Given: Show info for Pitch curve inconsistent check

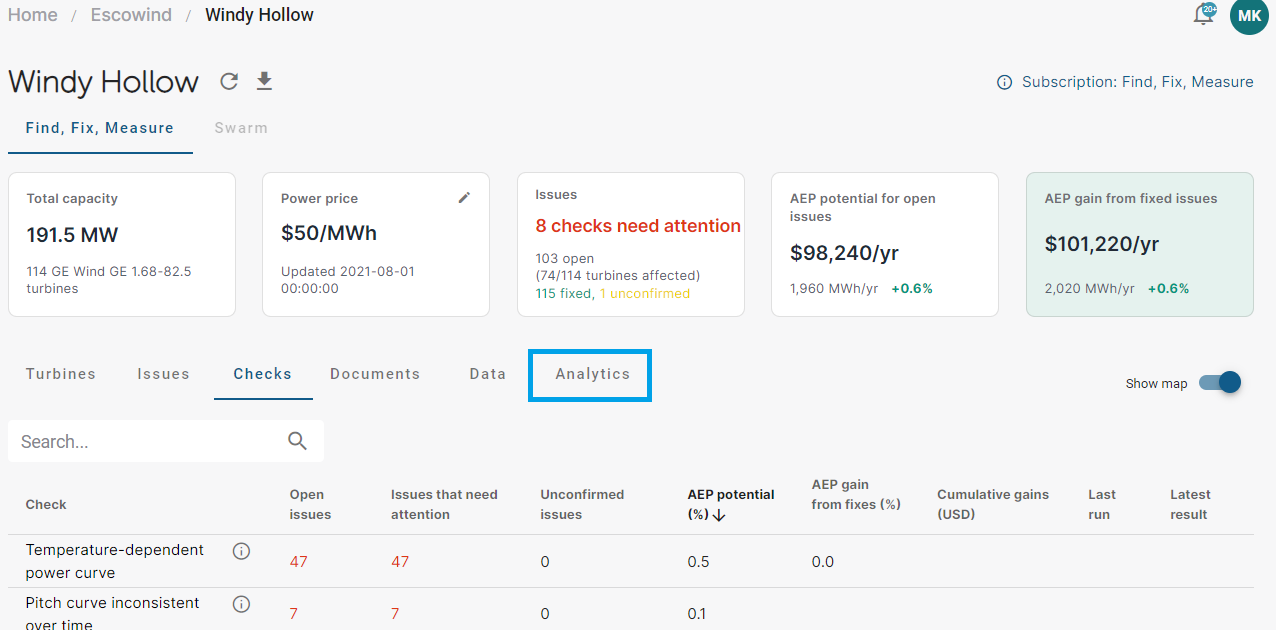Looking at the screenshot, I should pos(241,604).
